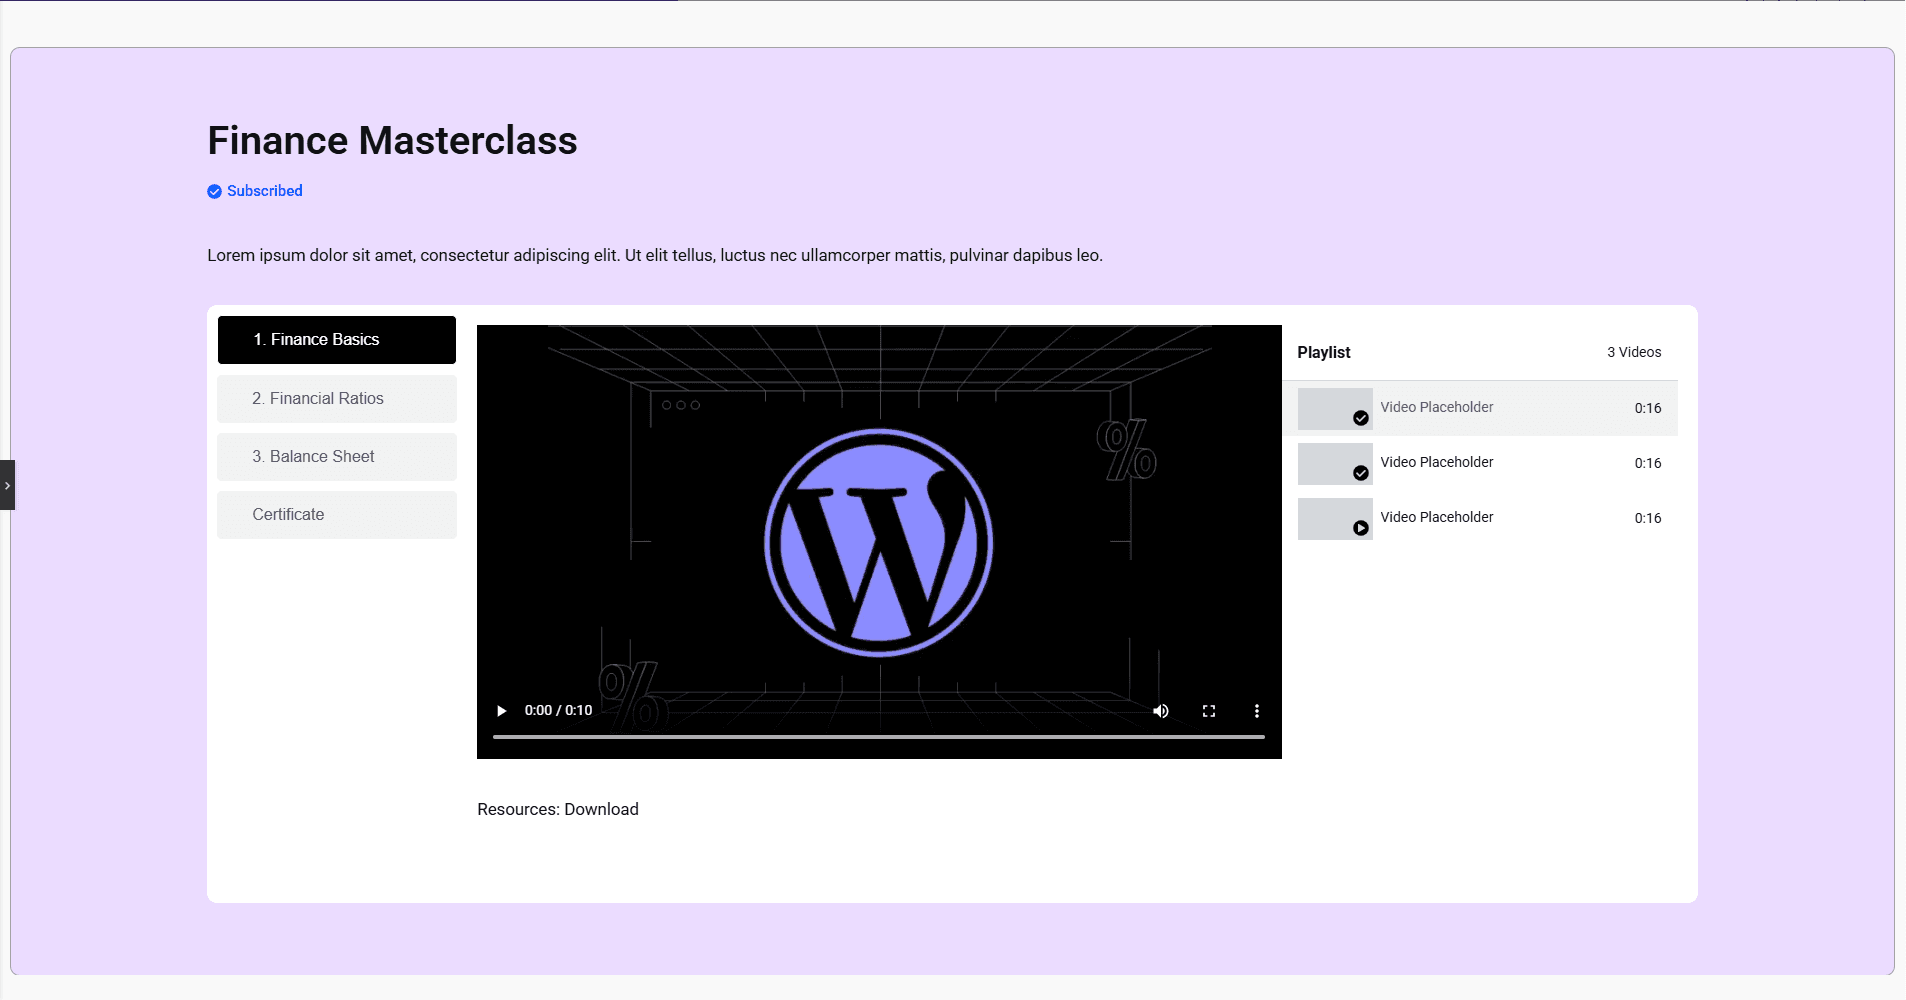Click the first playlist item's 0:16 duration
This screenshot has width=1906, height=1000.
click(1648, 408)
